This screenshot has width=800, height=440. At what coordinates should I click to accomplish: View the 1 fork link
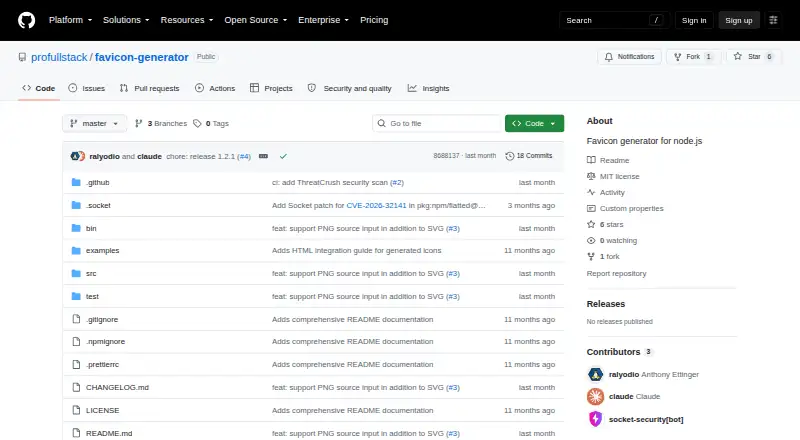[x=604, y=257]
